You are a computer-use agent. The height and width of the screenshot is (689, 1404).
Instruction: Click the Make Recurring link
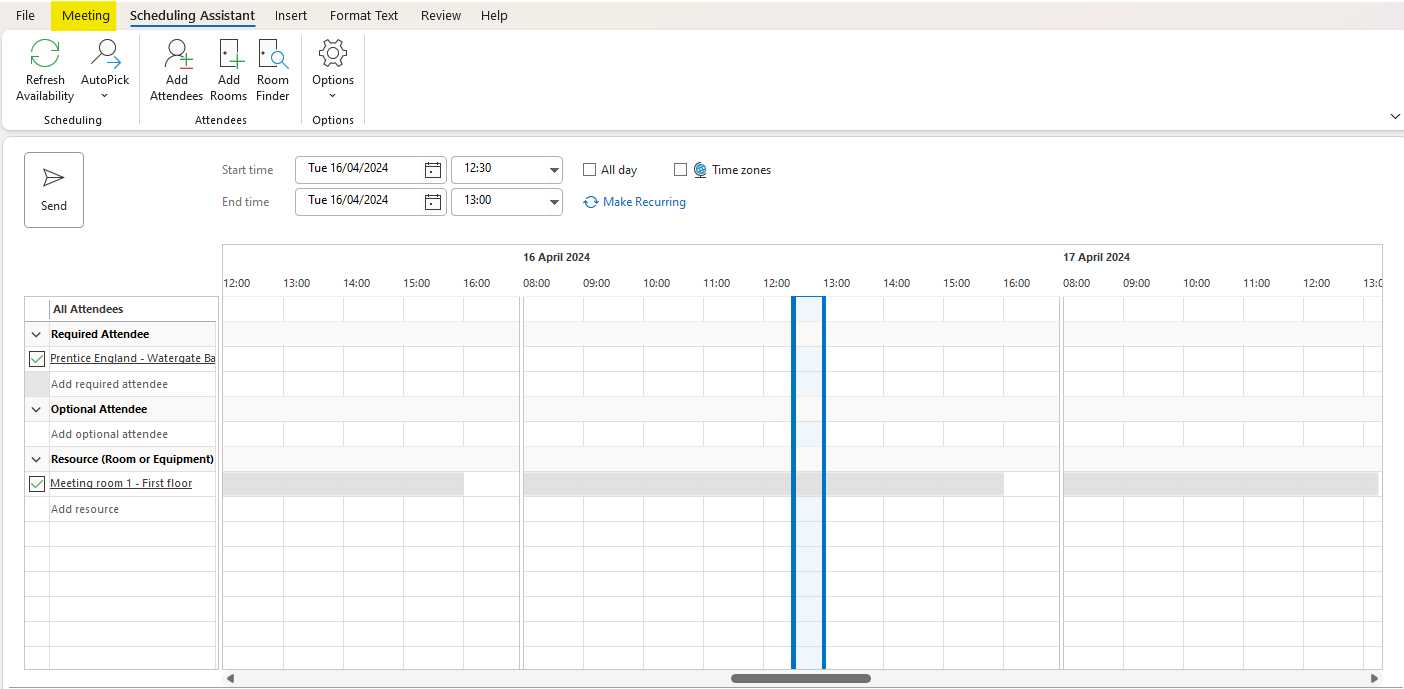point(644,202)
